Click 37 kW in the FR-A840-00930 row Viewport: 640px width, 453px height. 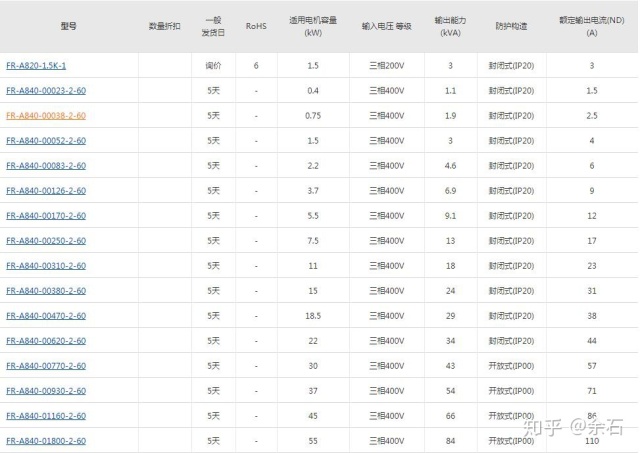tap(313, 391)
